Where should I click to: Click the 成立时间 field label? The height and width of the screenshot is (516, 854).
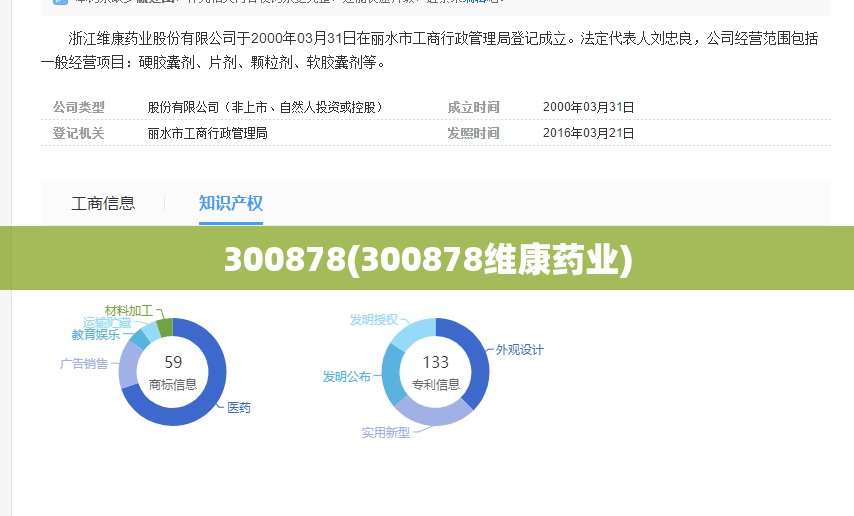(473, 107)
